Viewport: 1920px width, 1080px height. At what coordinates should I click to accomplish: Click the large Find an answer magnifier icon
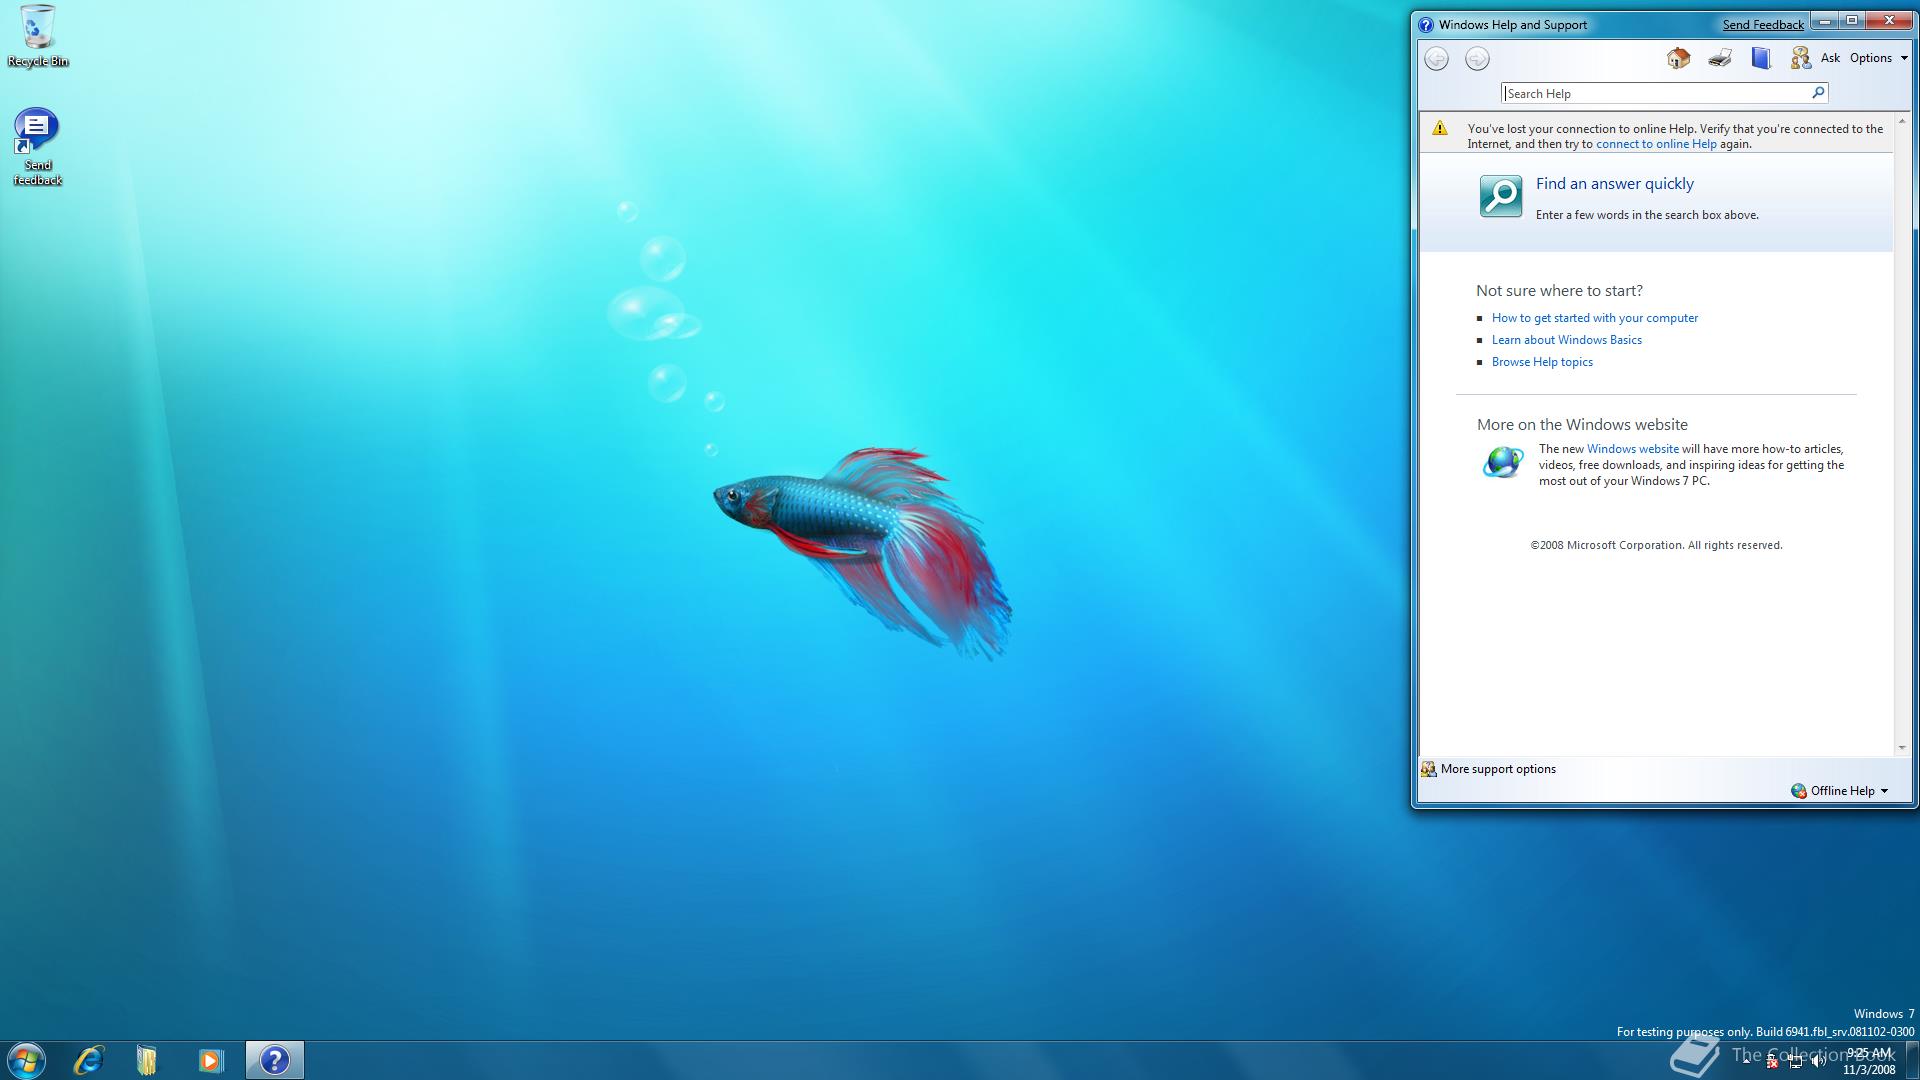click(x=1501, y=196)
